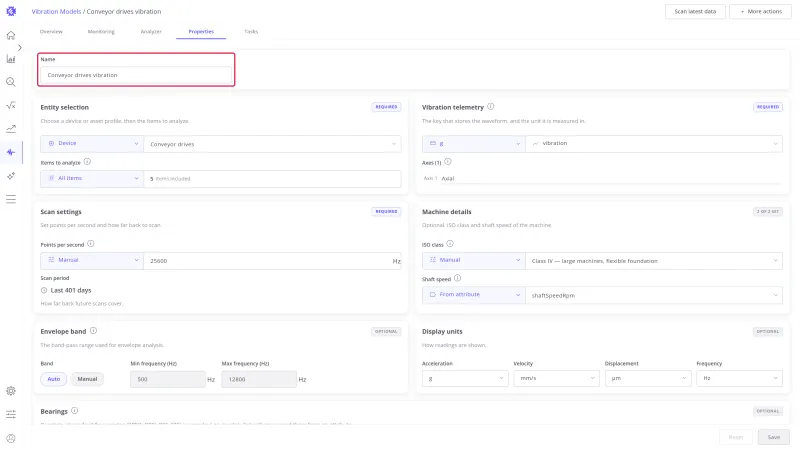This screenshot has height=450, width=800.
Task: Open the Home sidebar icon
Action: click(11, 35)
